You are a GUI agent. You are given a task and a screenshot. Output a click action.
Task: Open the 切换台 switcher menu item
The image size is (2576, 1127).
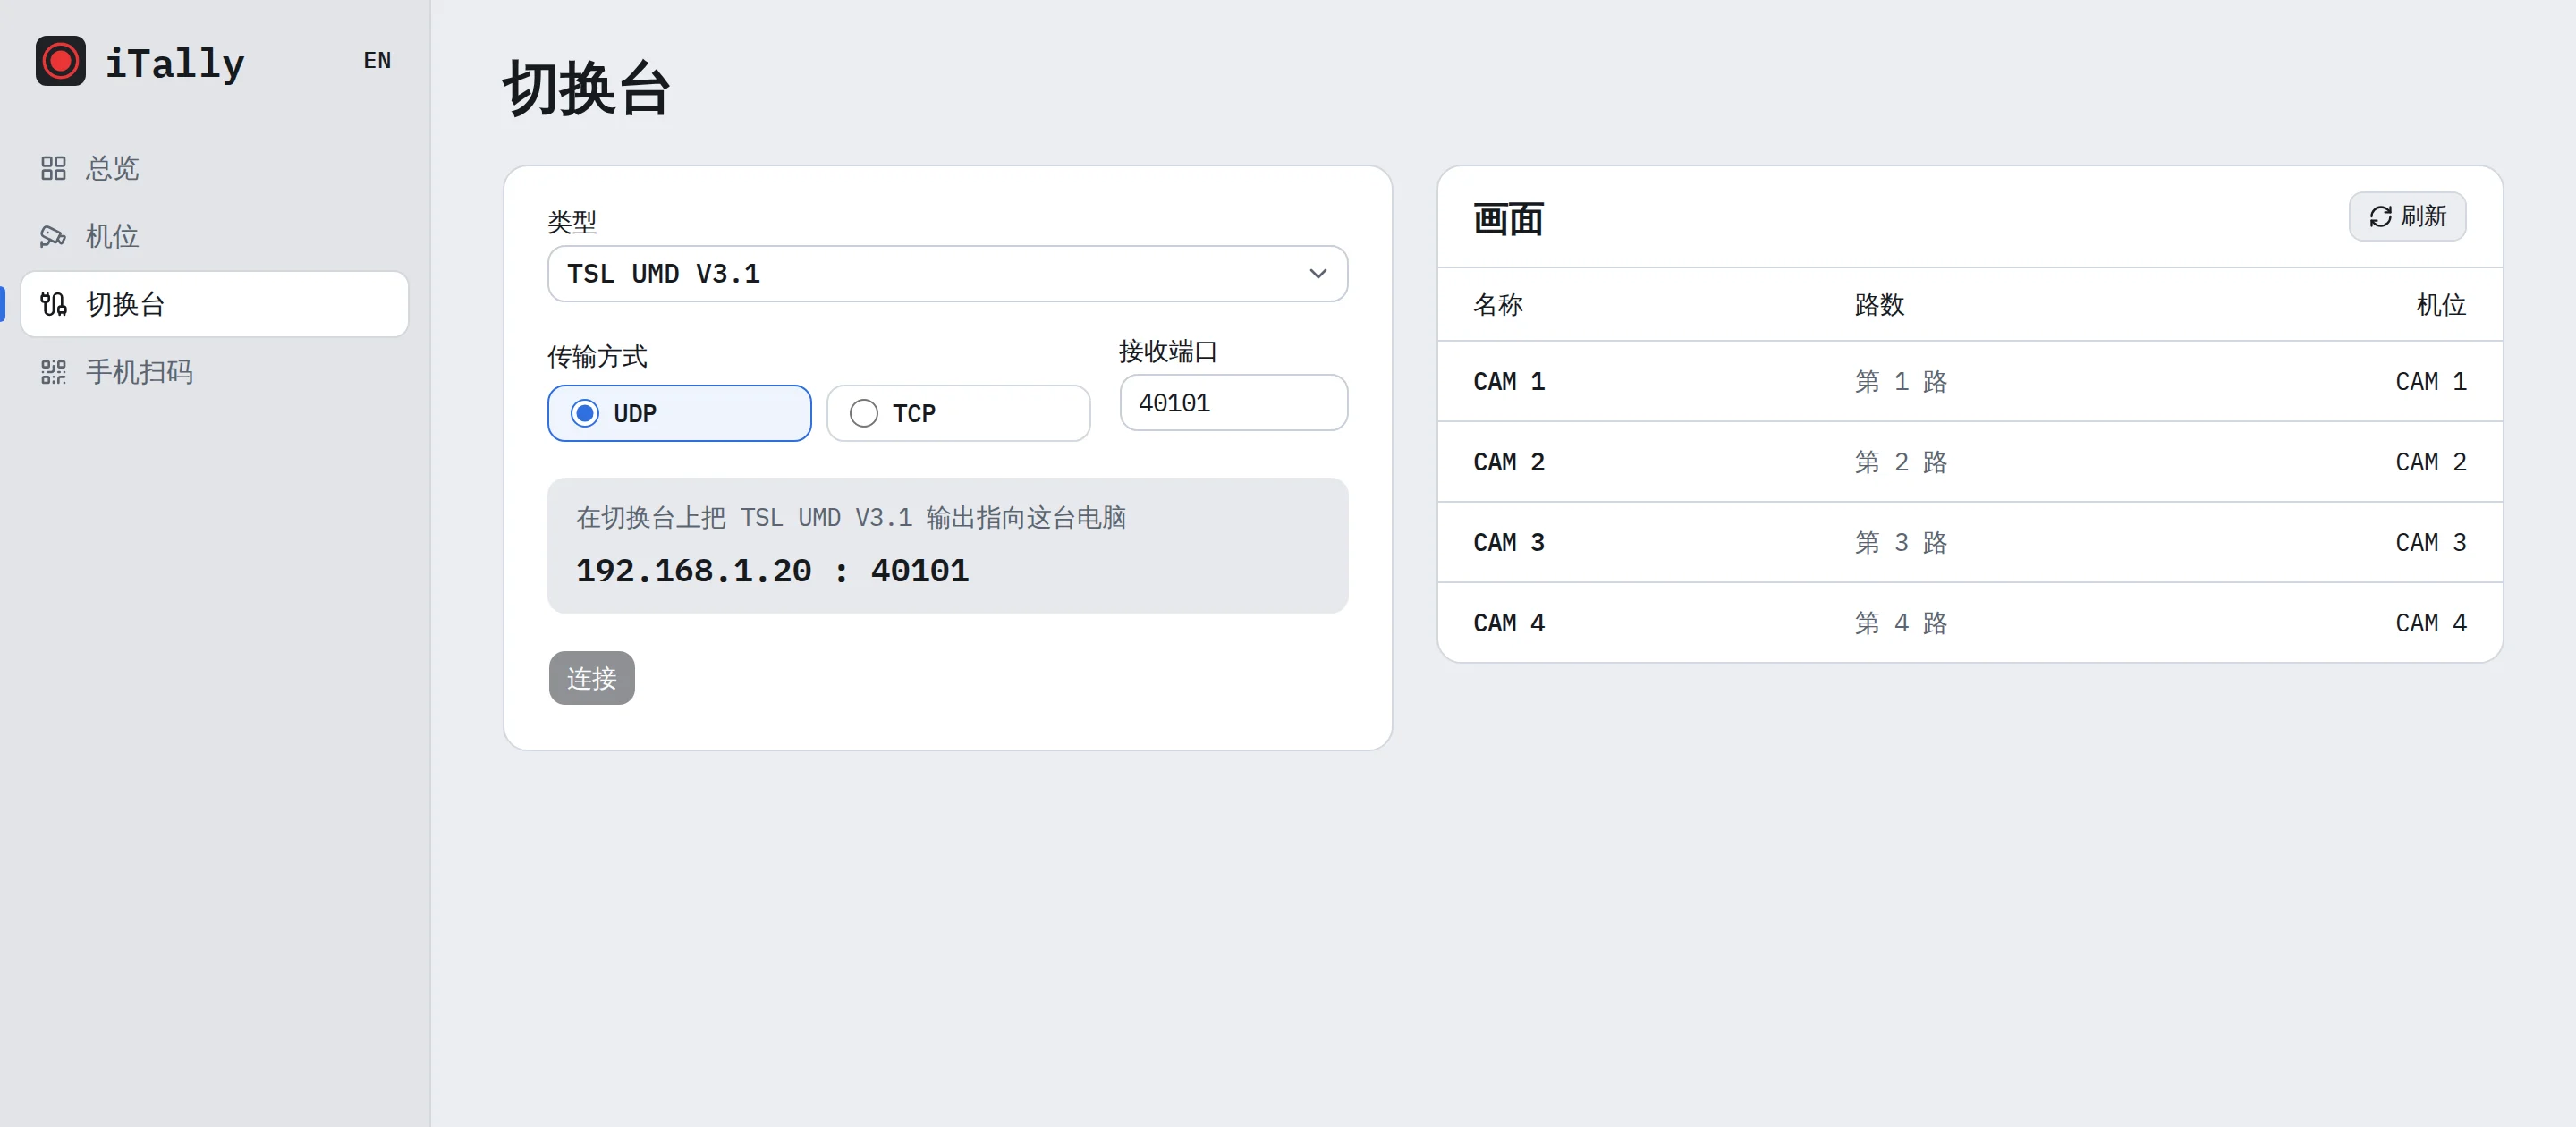tap(214, 304)
